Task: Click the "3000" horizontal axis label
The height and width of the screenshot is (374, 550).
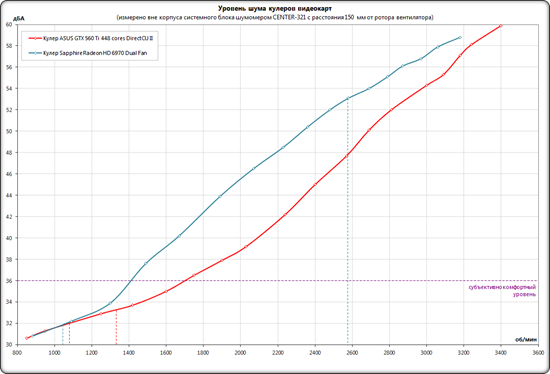Action: coord(426,352)
